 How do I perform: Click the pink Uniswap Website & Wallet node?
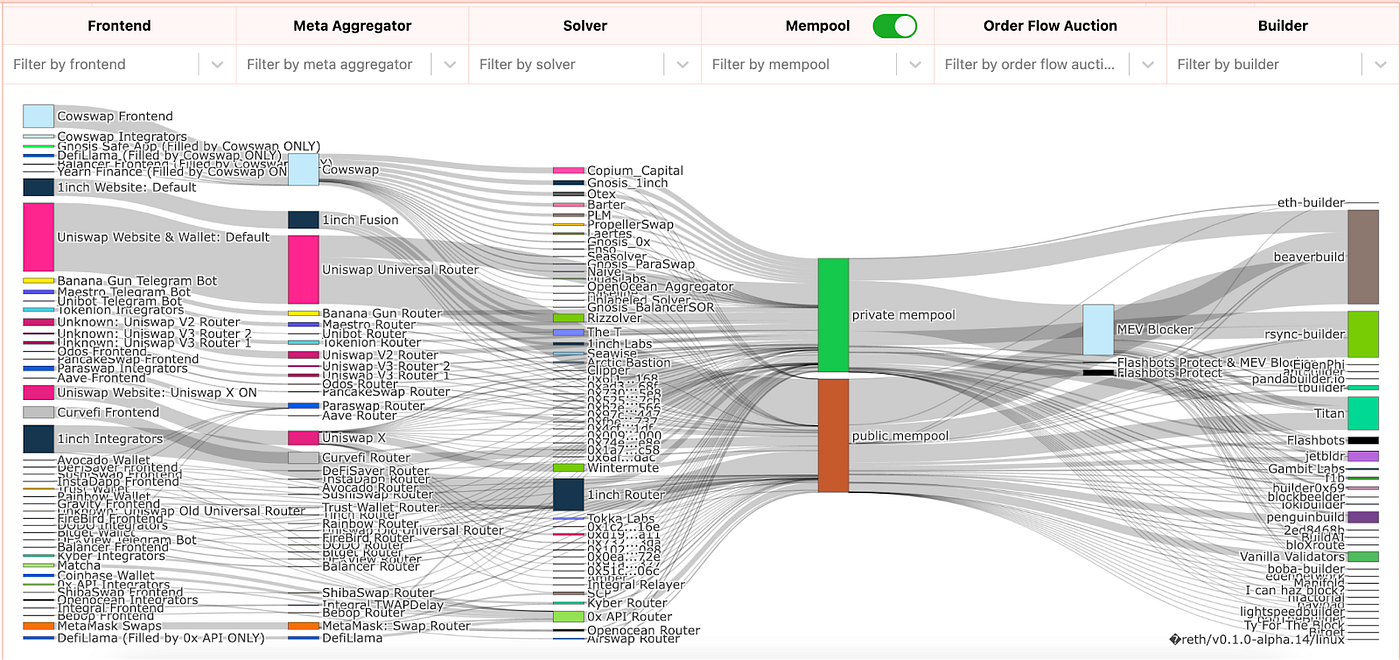click(x=38, y=237)
